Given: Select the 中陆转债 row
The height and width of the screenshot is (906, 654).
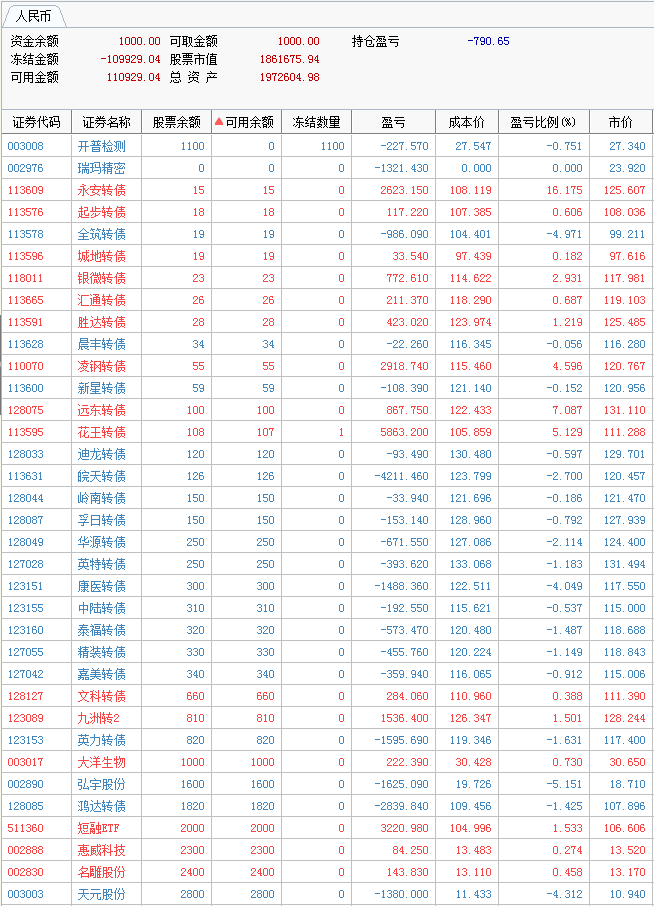Looking at the screenshot, I should coord(327,607).
